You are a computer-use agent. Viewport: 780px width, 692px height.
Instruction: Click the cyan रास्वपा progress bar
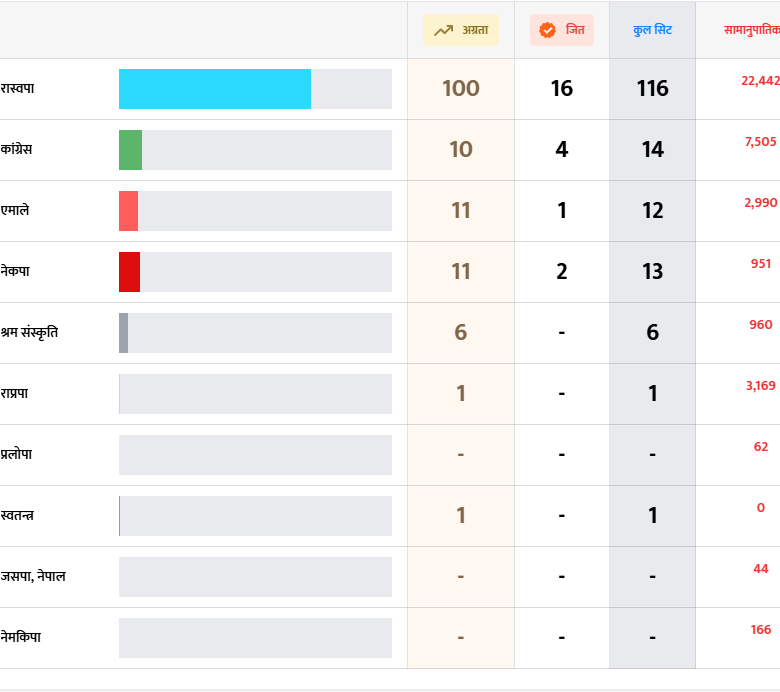tap(214, 89)
